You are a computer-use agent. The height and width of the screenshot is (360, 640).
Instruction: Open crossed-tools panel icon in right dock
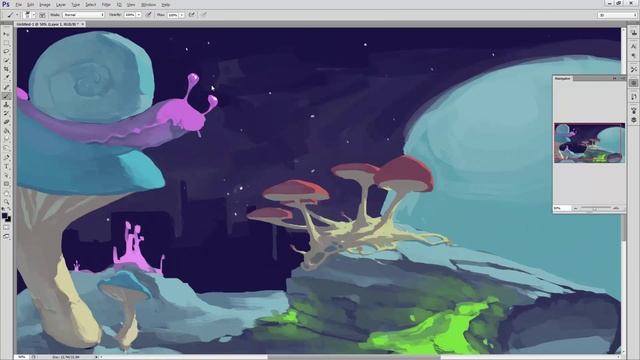coord(633,69)
